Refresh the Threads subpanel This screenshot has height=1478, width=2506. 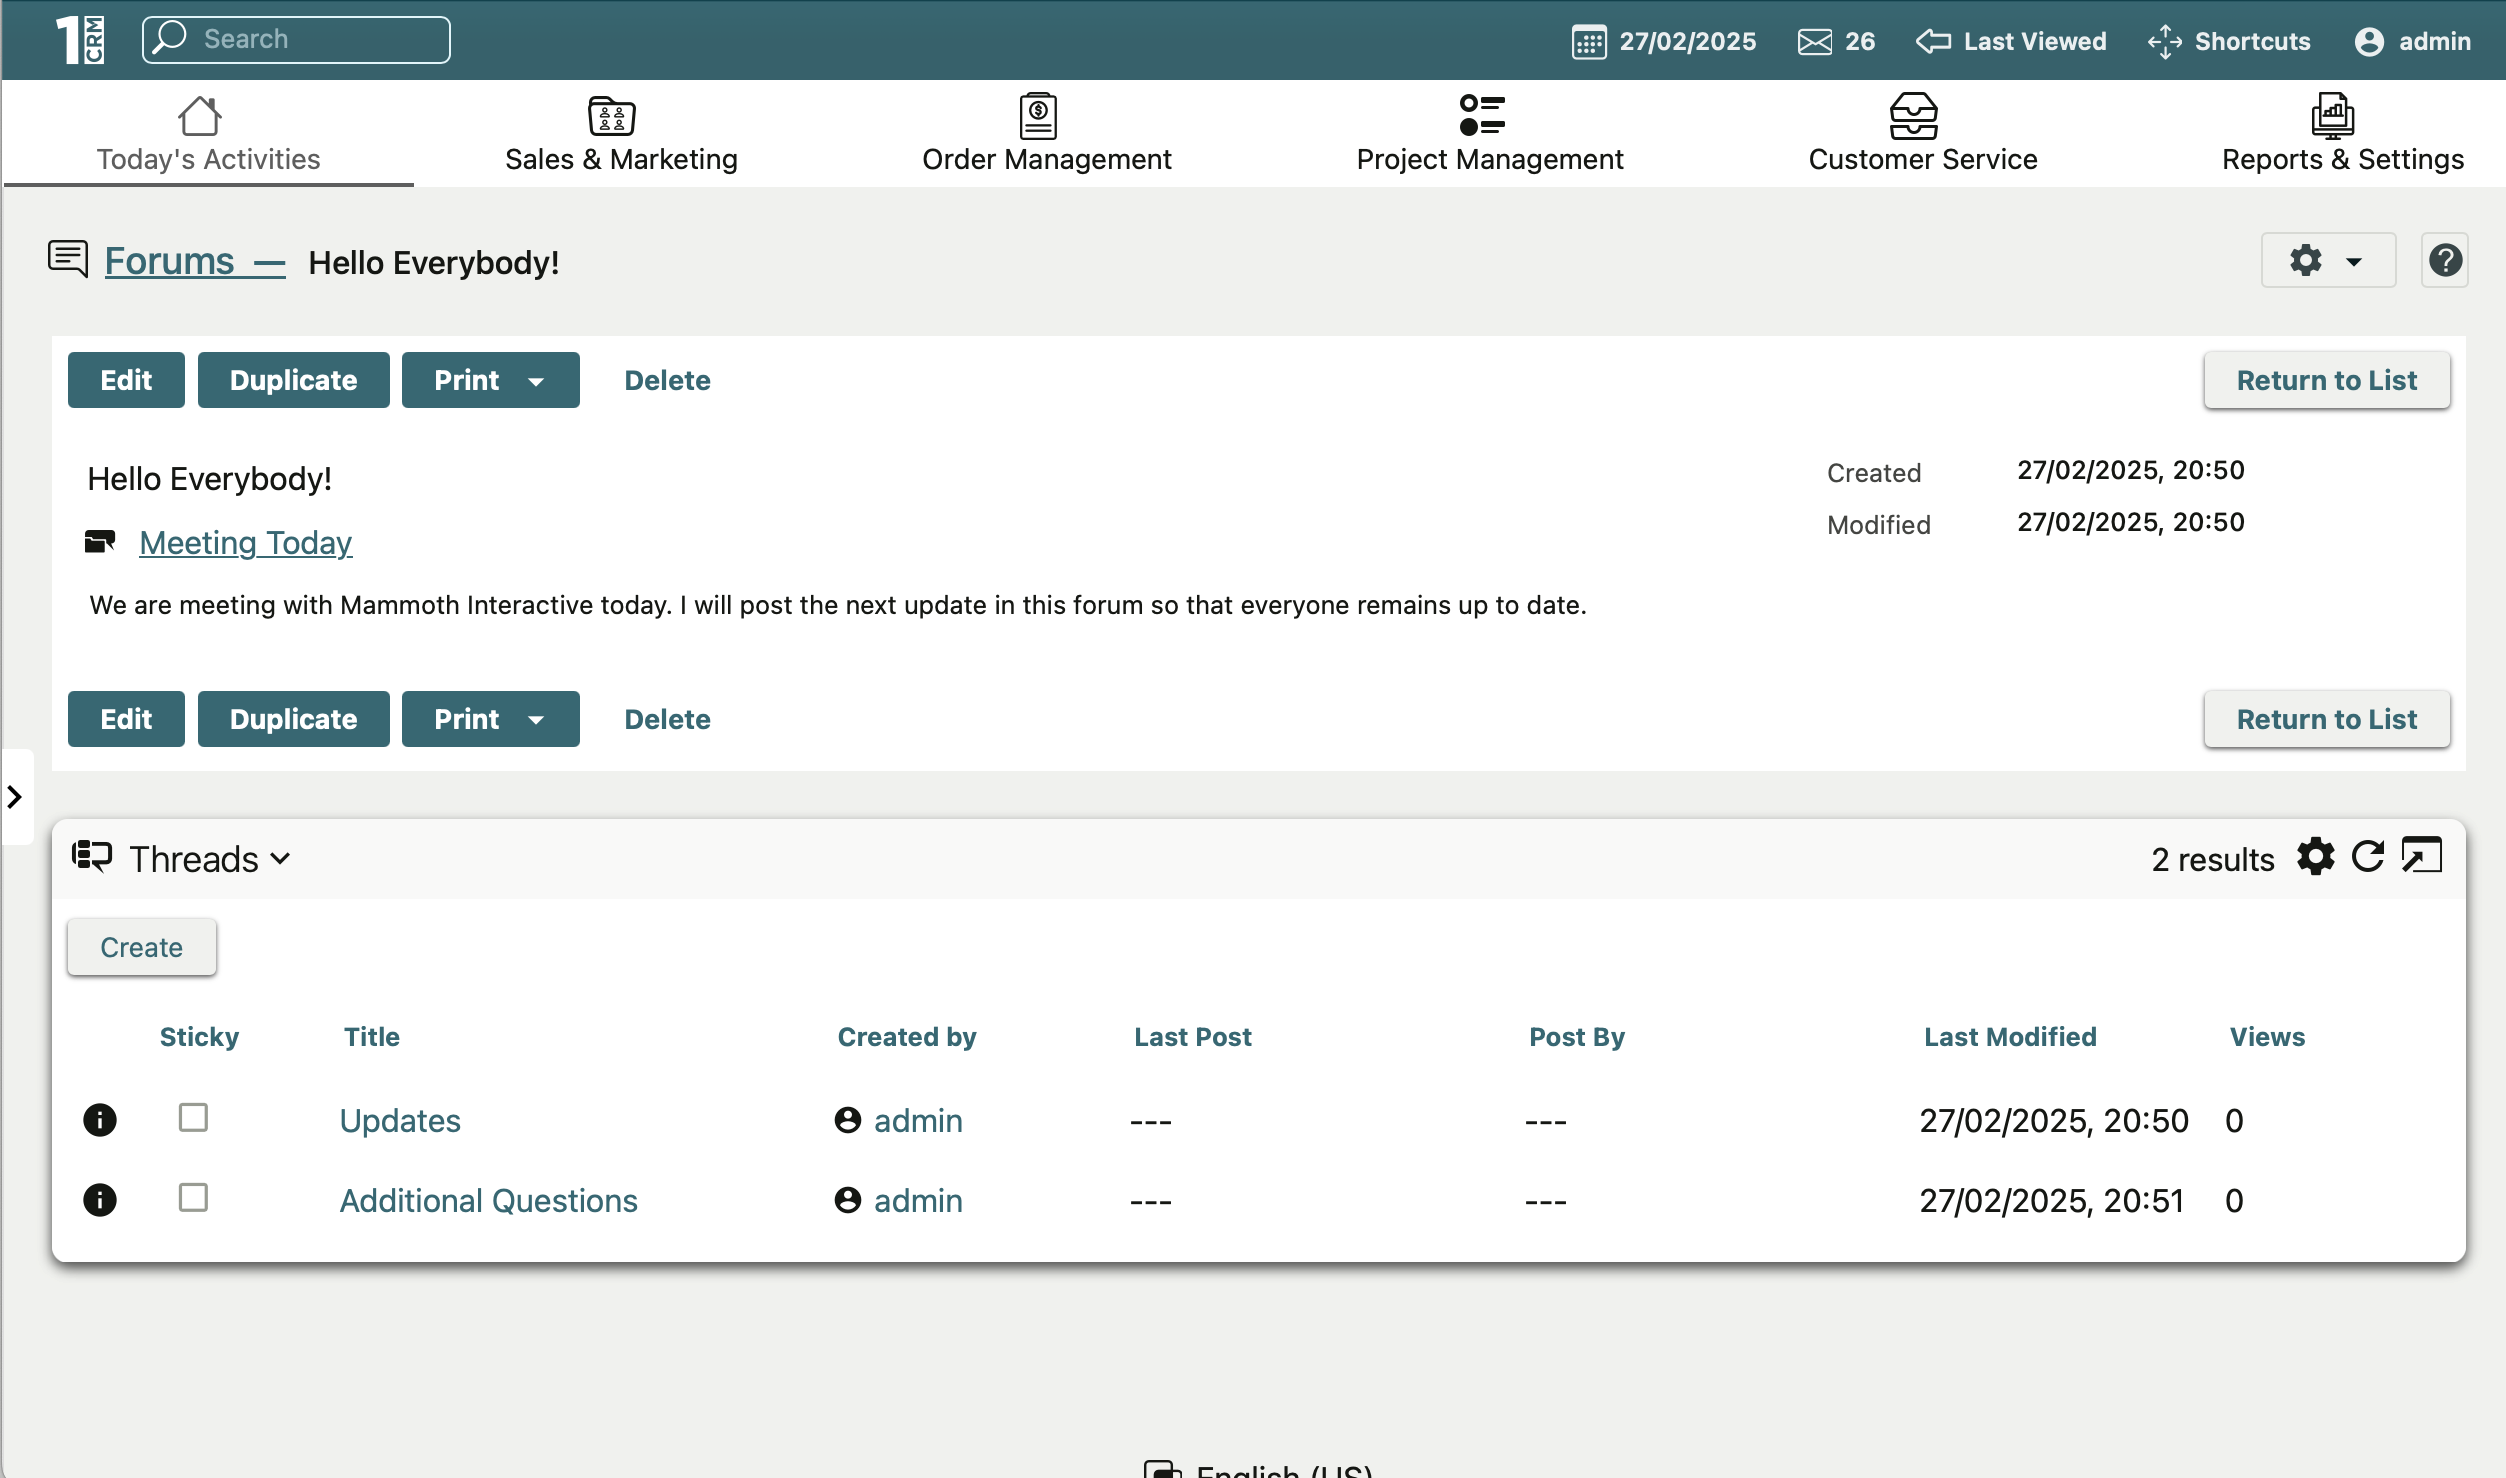2367,857
